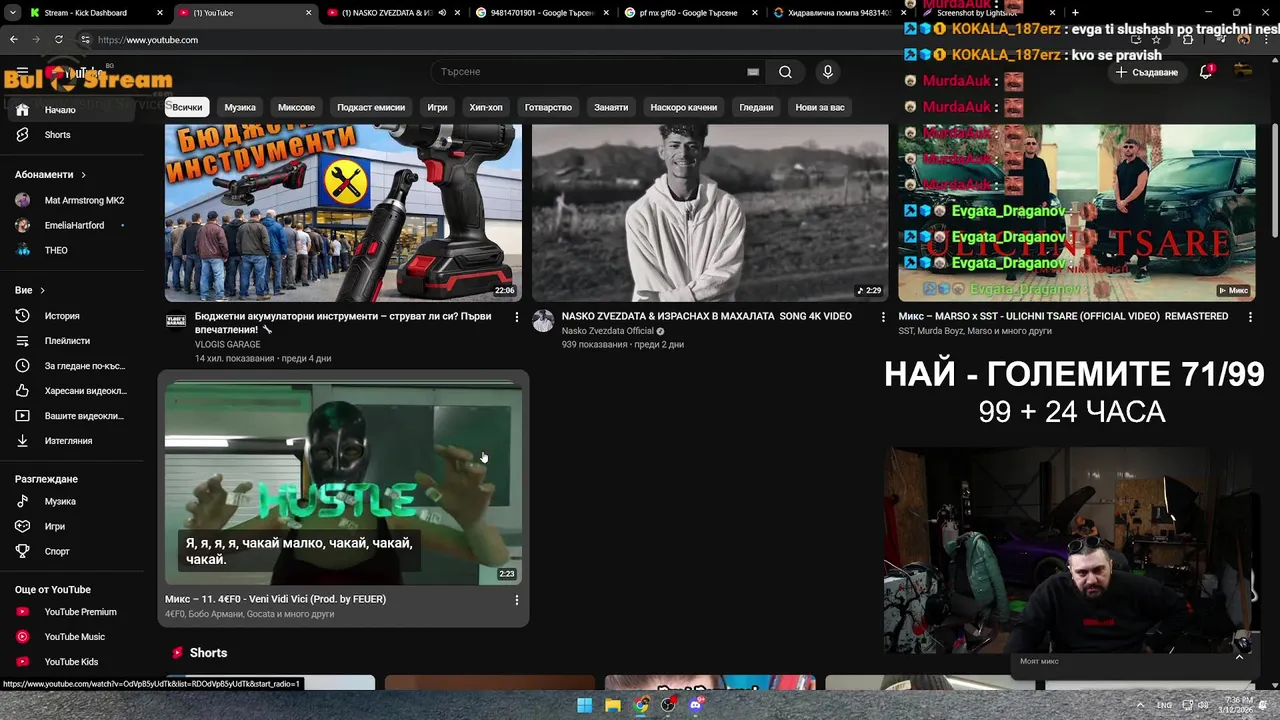Select the Подкаст емисии filter chip
The width and height of the screenshot is (1280, 720).
371,107
